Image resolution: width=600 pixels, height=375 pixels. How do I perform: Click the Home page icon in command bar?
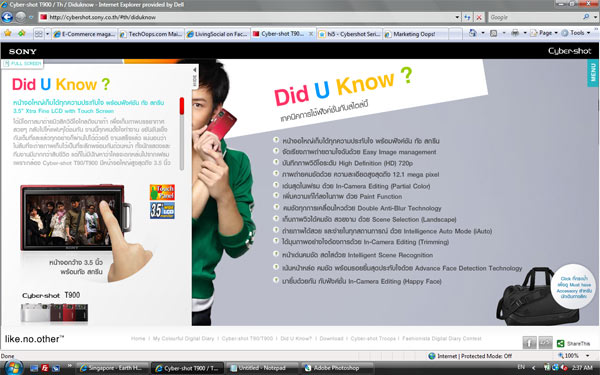tap(473, 33)
